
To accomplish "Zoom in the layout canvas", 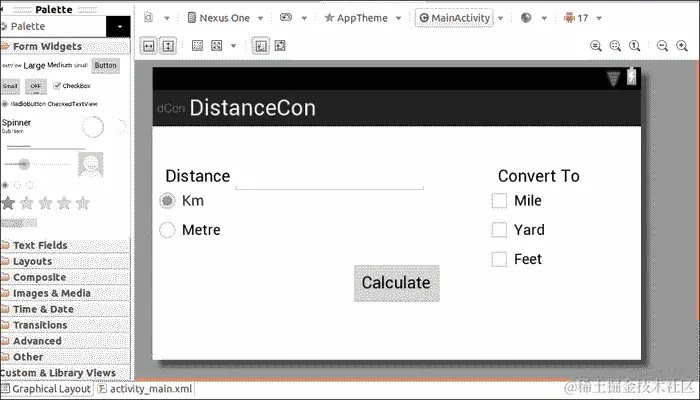I will pyautogui.click(x=682, y=46).
